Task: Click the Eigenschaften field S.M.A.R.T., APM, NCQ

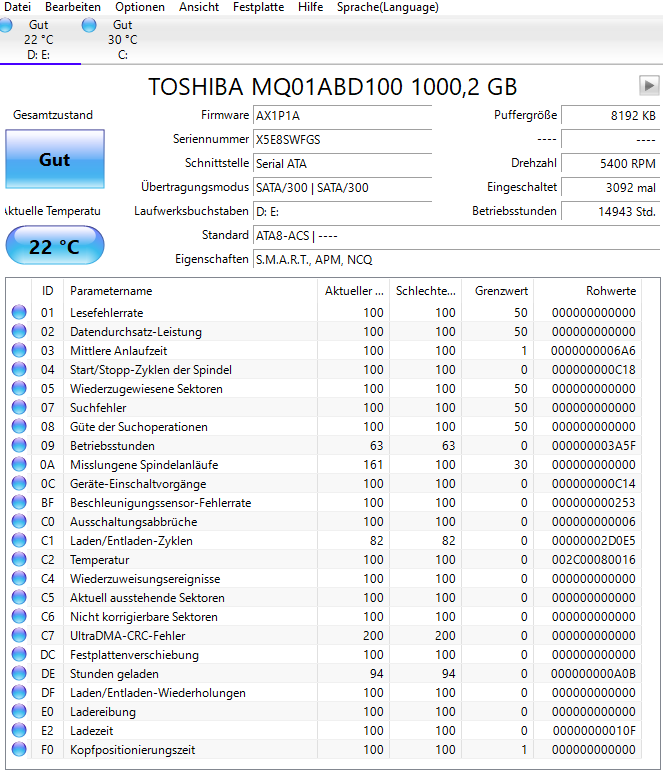Action: [x=457, y=260]
